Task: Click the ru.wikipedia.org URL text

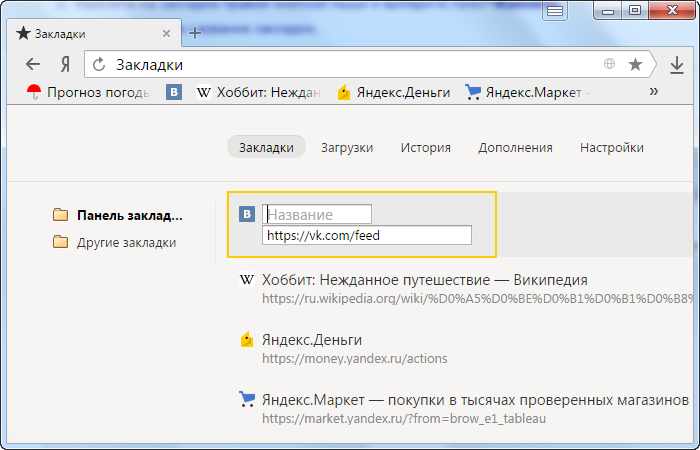Action: click(477, 299)
